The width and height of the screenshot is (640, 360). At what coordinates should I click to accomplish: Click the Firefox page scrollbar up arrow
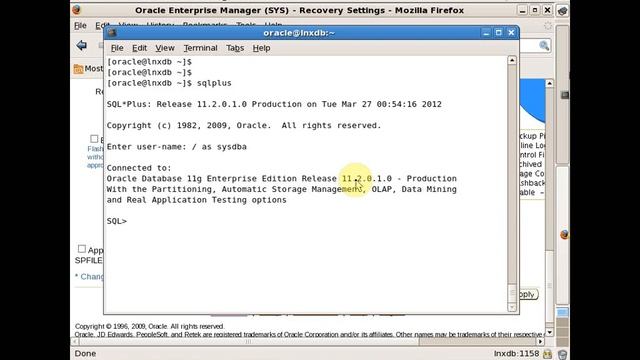[x=549, y=84]
